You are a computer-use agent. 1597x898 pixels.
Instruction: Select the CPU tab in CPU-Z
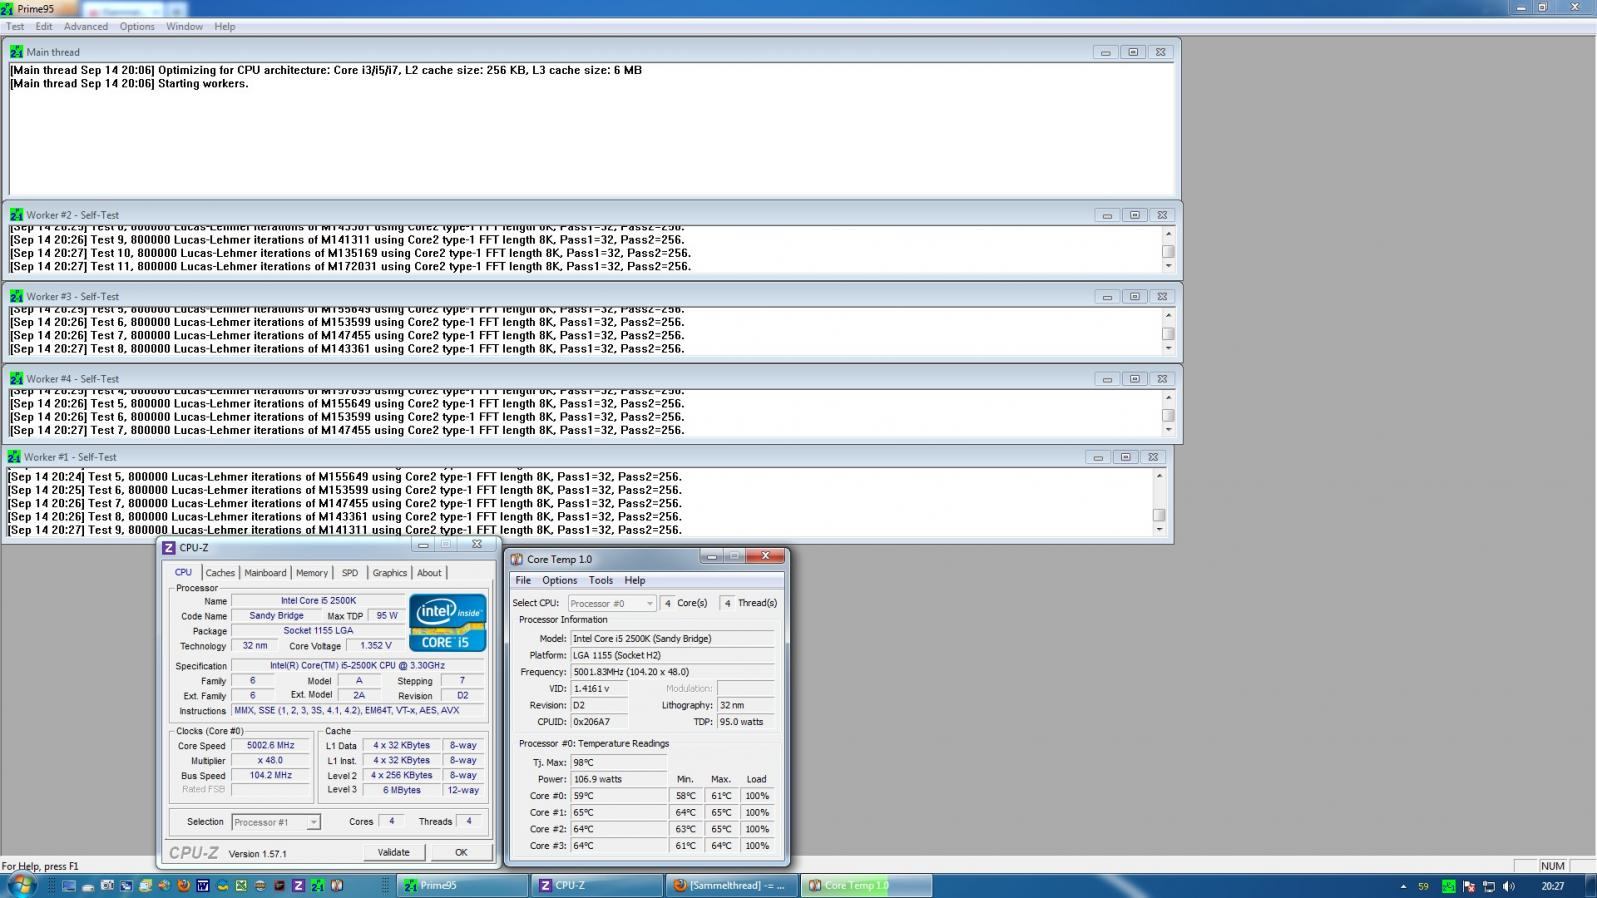pyautogui.click(x=183, y=573)
